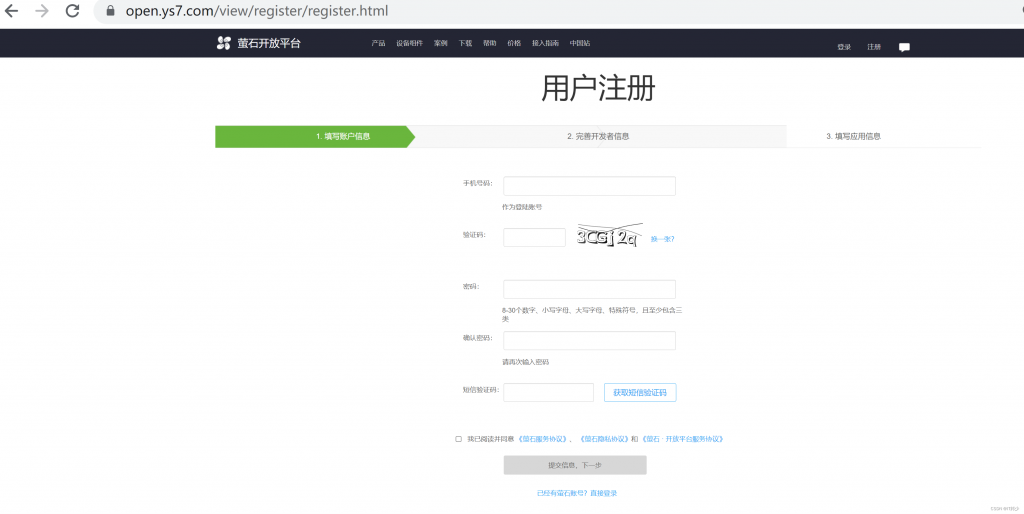Click the 获取短信验证码 button
Image resolution: width=1024 pixels, height=514 pixels.
(640, 393)
